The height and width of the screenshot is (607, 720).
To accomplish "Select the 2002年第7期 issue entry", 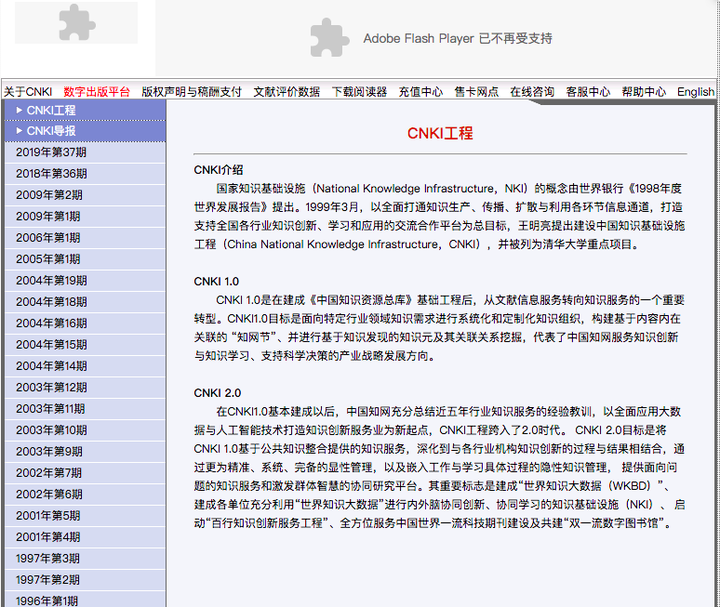I will pyautogui.click(x=48, y=473).
